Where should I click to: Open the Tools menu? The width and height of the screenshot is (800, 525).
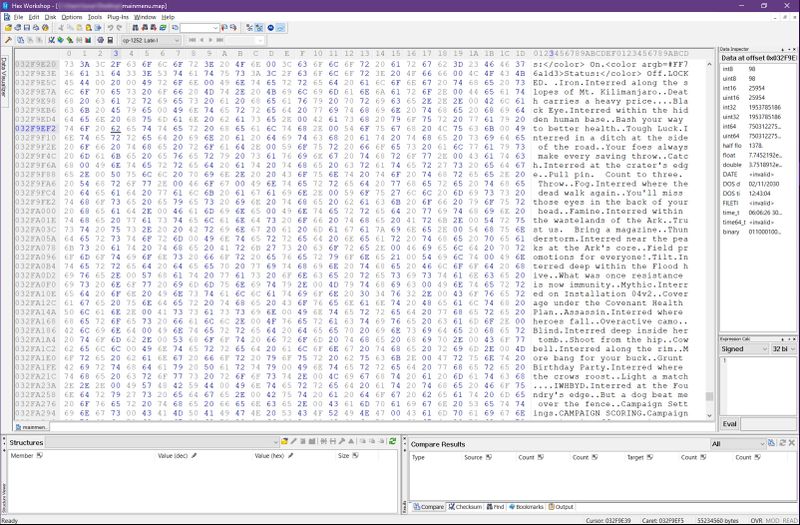(95, 17)
